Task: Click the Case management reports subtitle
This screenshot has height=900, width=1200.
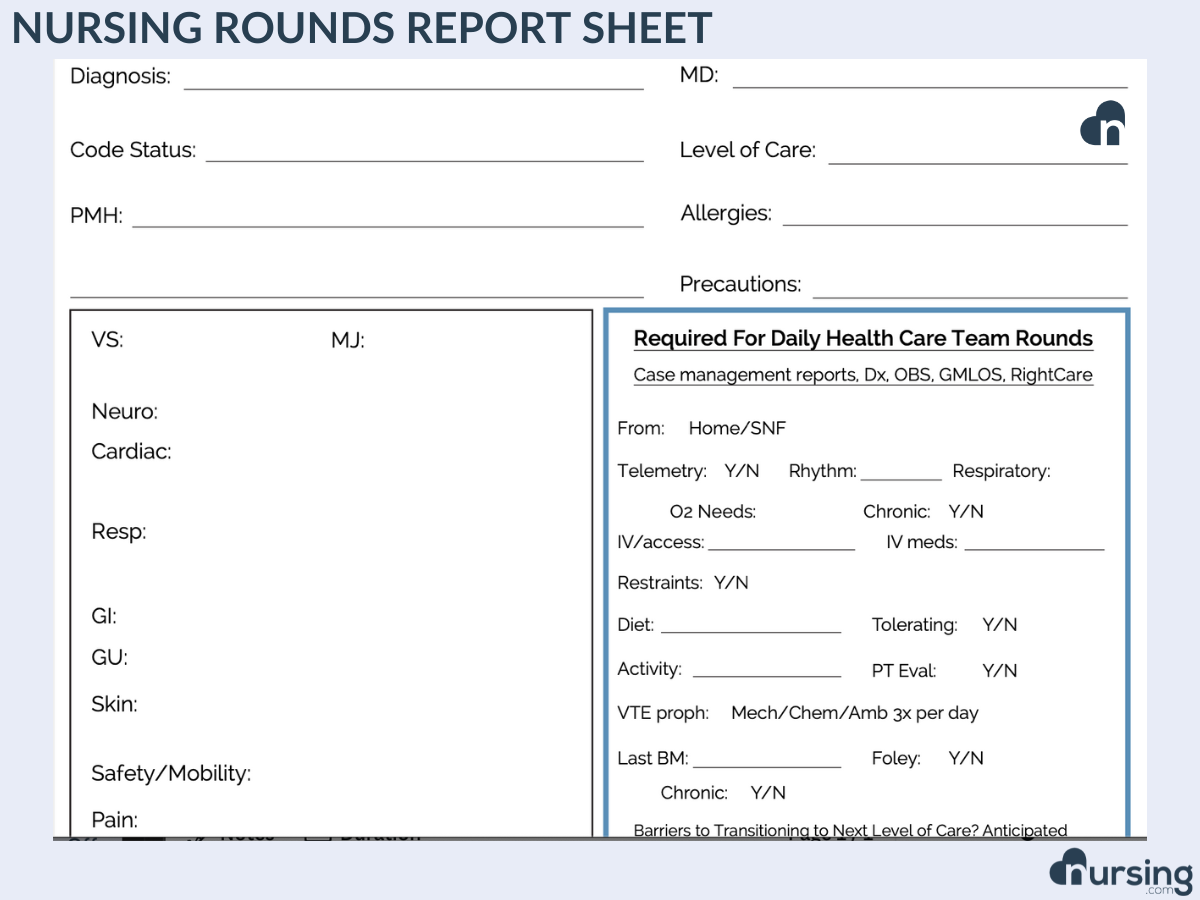Action: click(863, 374)
